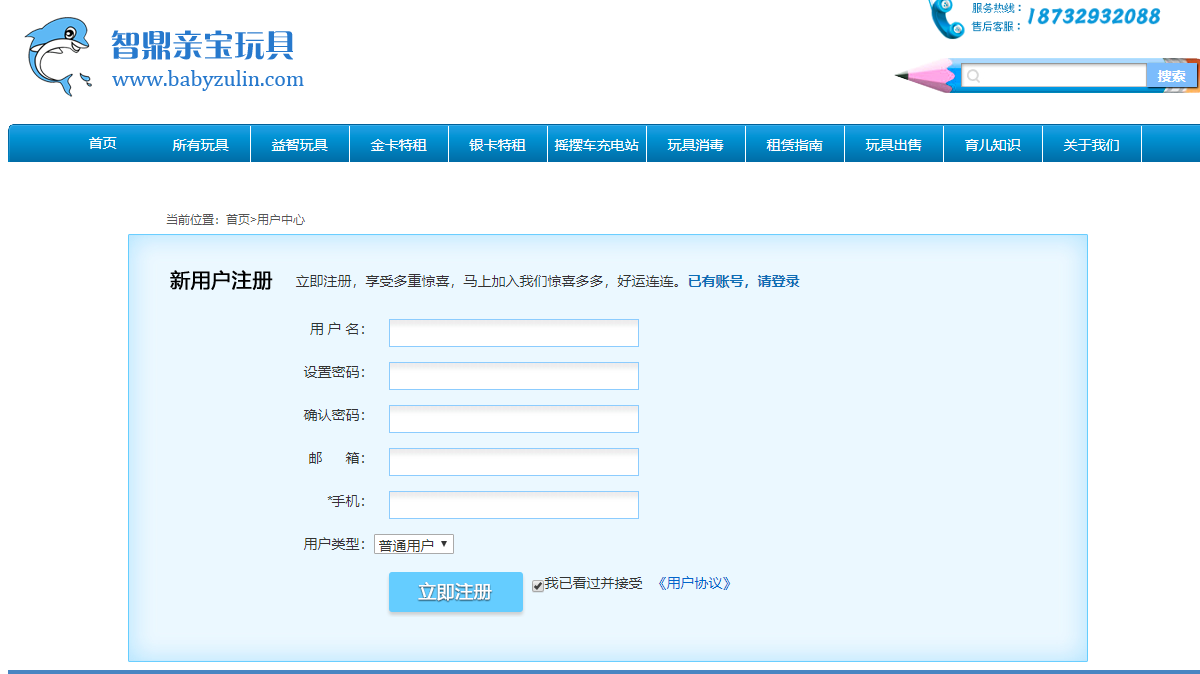1200x674 pixels.
Task: Click the 新用户注册 heading
Action: click(x=221, y=281)
